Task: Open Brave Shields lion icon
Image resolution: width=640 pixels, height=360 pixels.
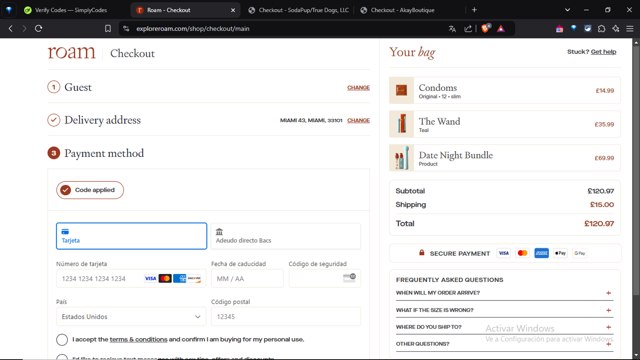Action: tap(485, 28)
